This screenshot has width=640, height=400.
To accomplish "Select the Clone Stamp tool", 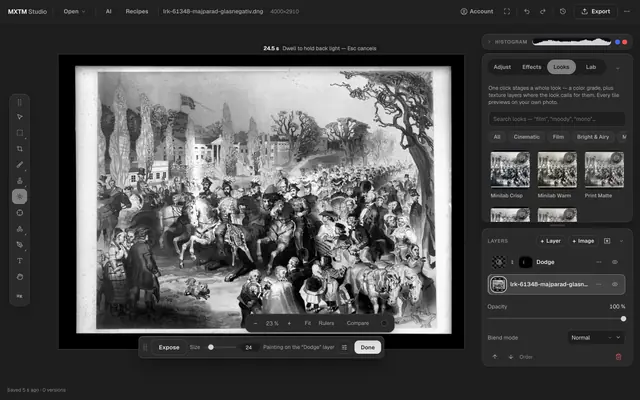I will click(20, 181).
